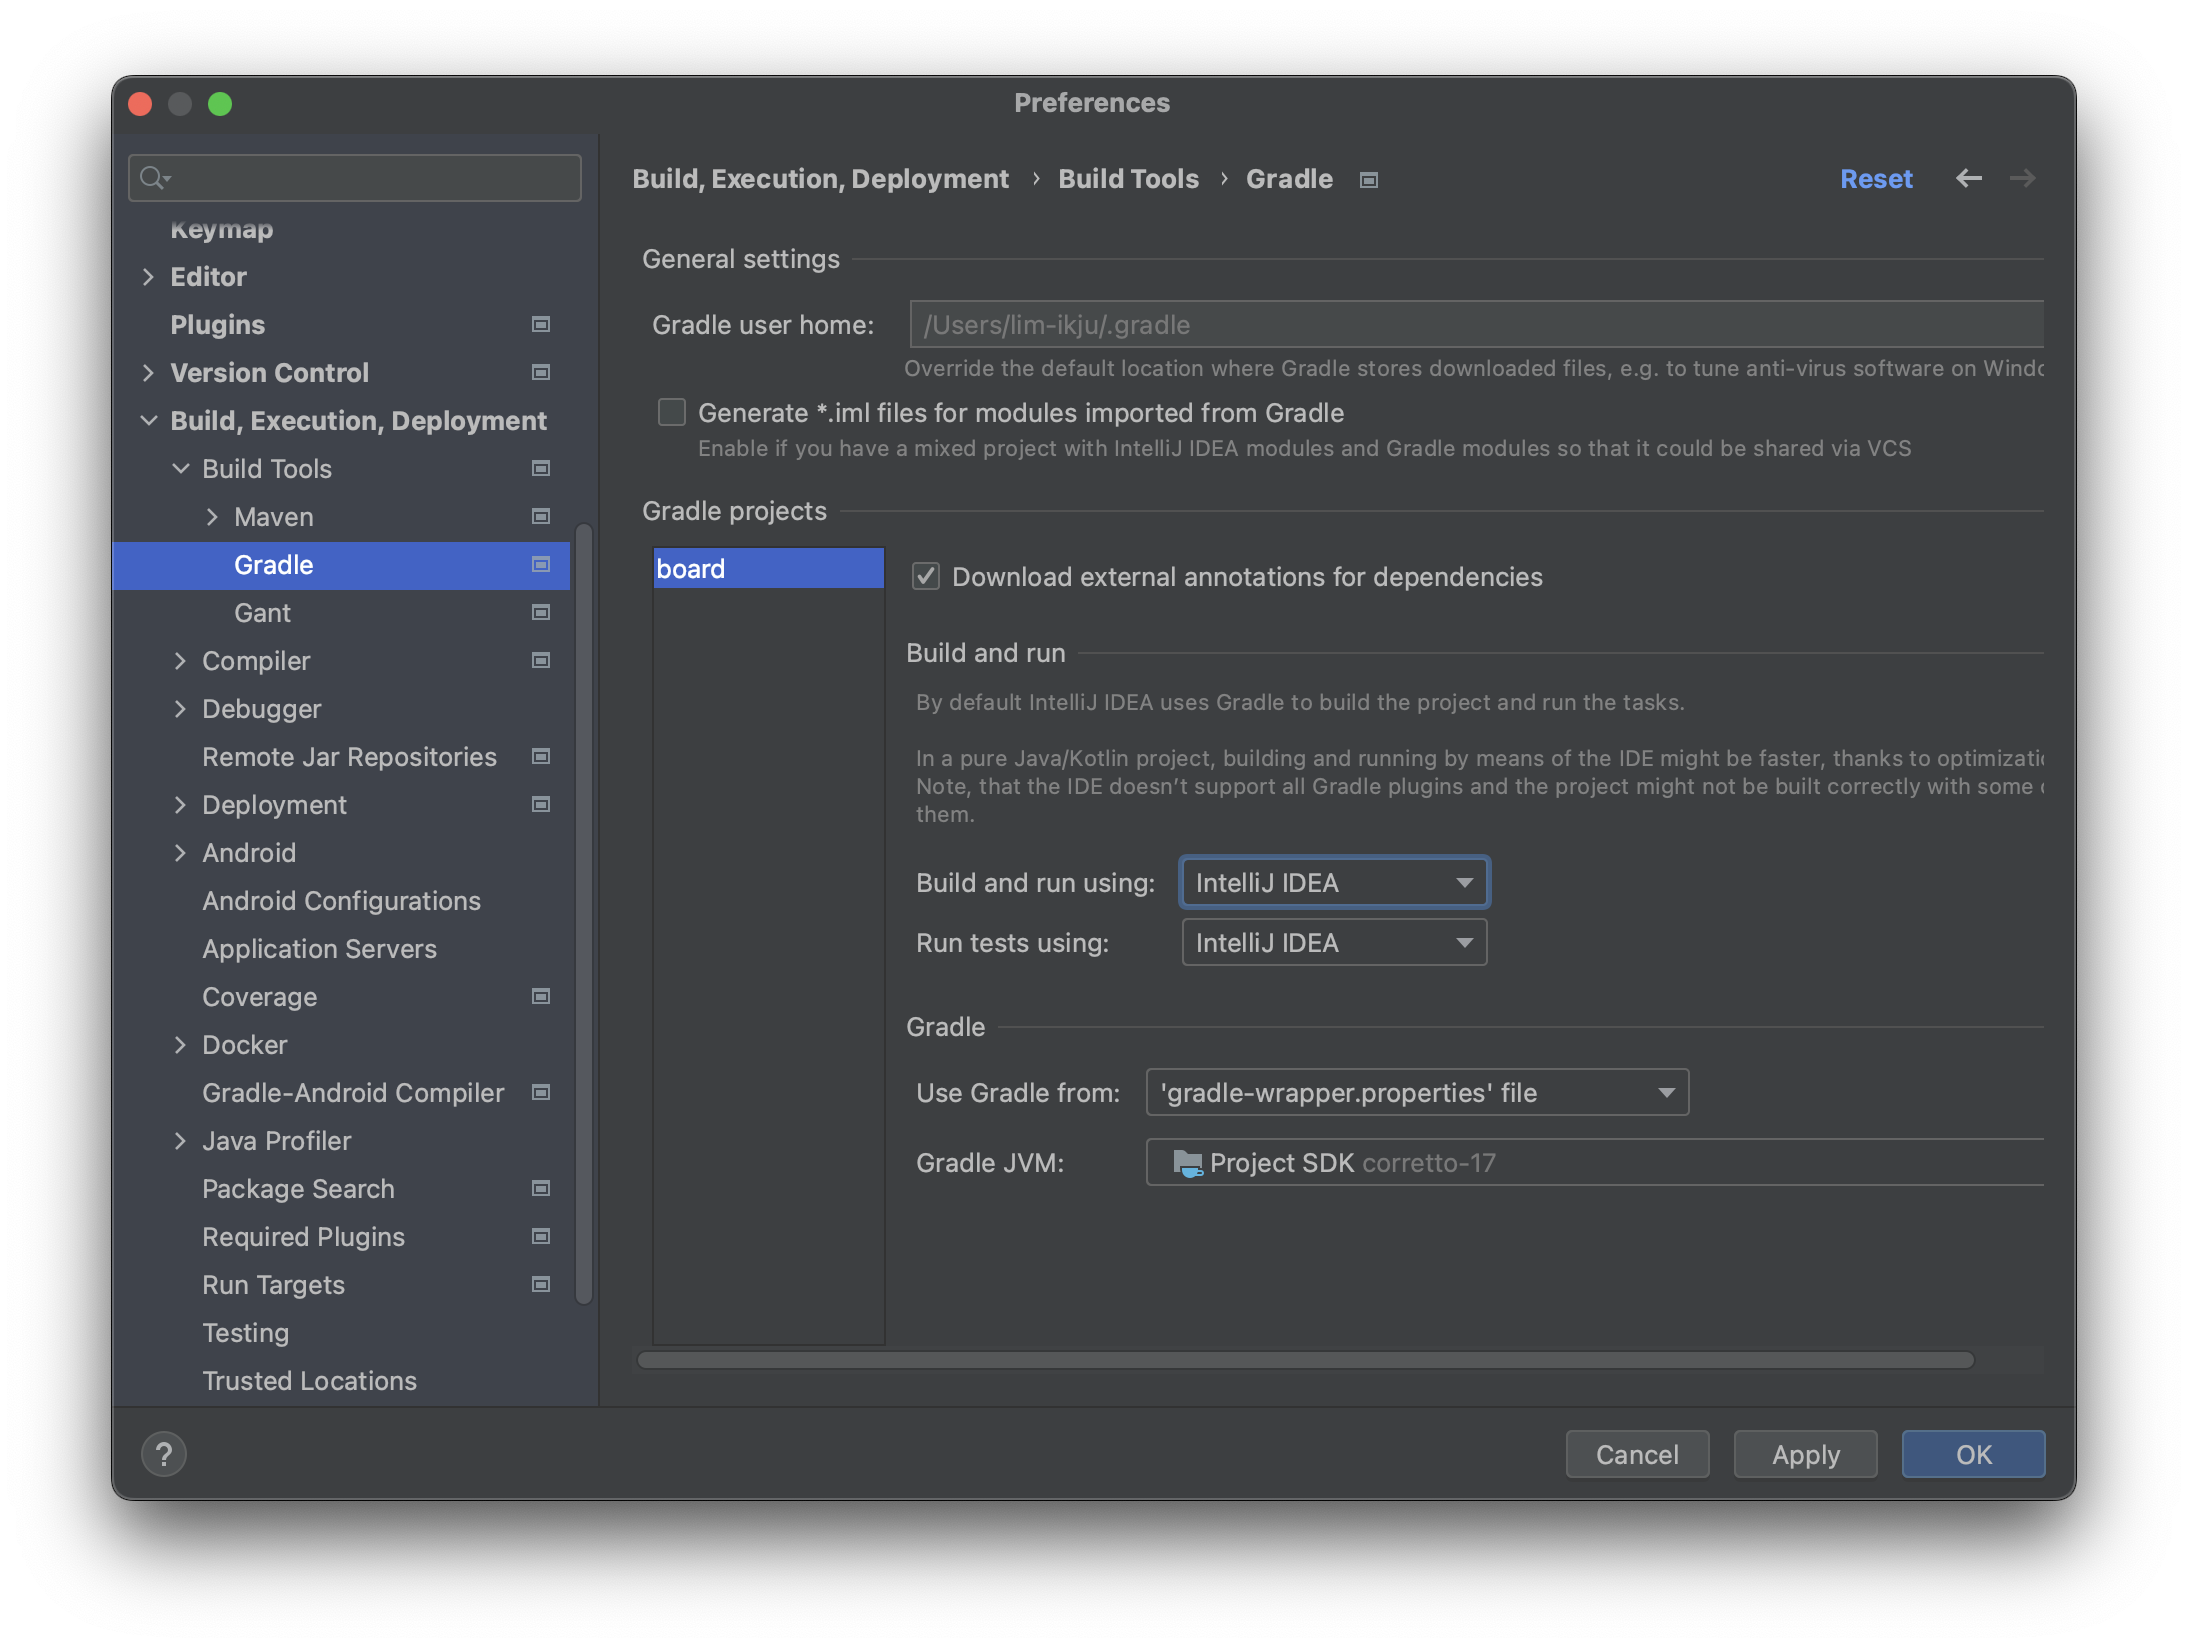Uncheck Download external annotations for dependencies

926,576
